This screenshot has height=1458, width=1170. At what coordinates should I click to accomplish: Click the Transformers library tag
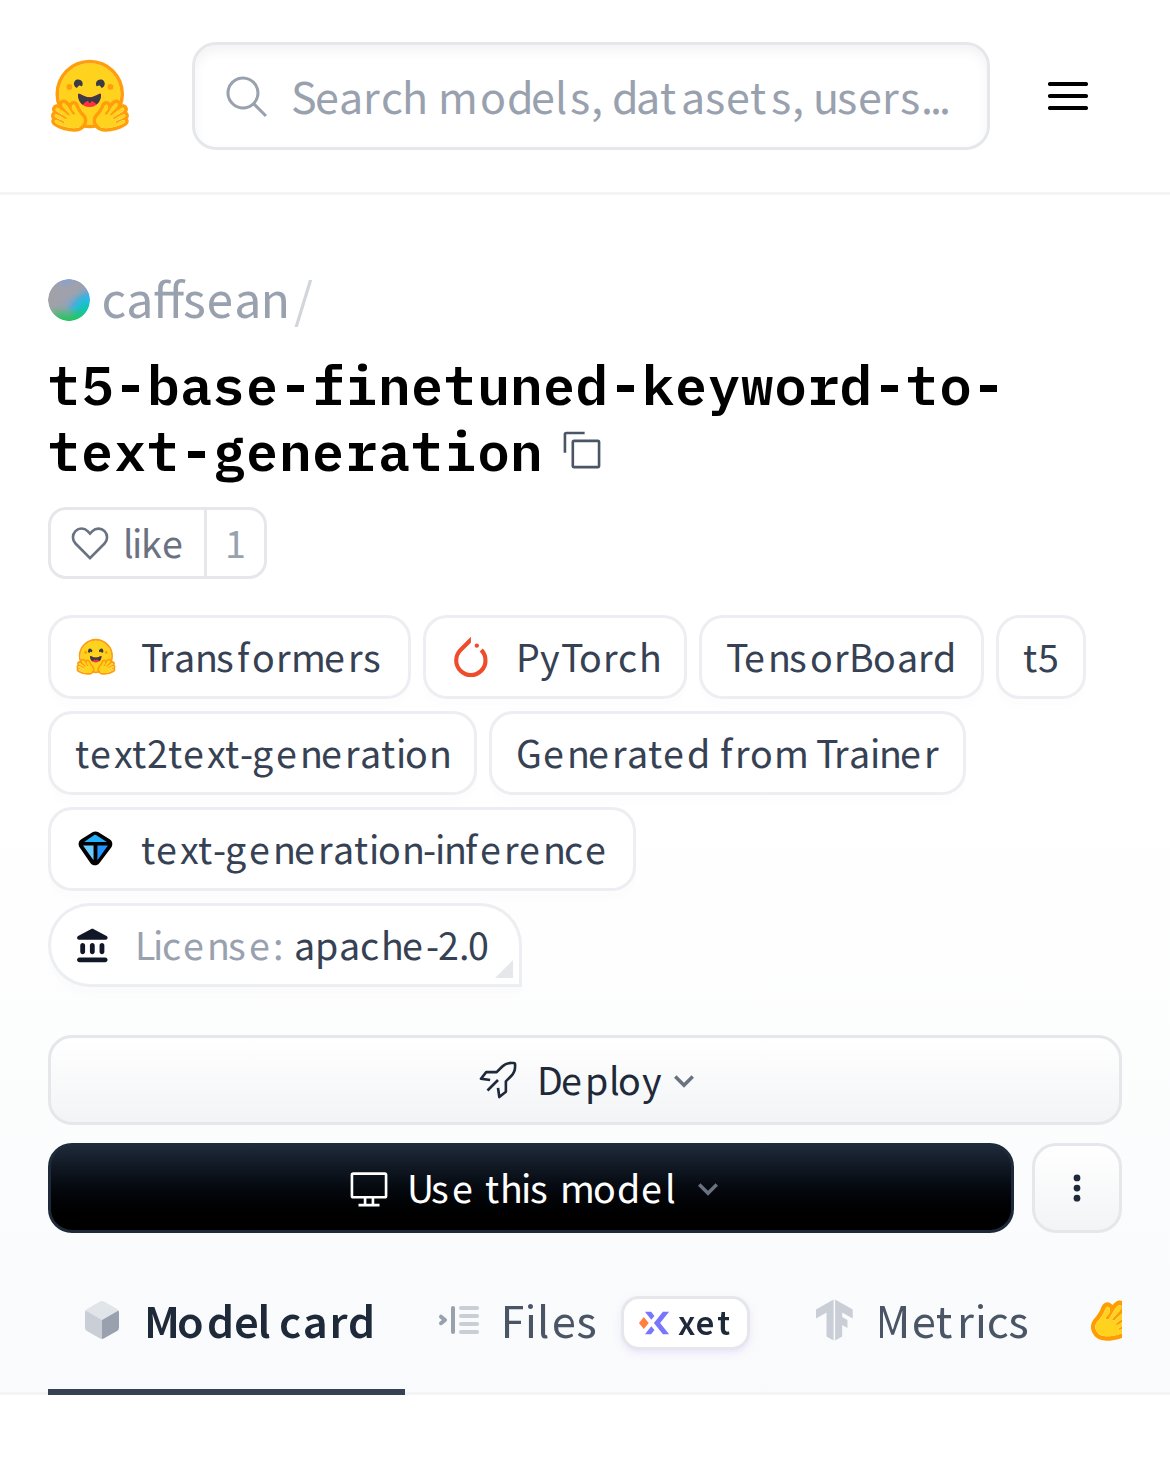tap(229, 658)
